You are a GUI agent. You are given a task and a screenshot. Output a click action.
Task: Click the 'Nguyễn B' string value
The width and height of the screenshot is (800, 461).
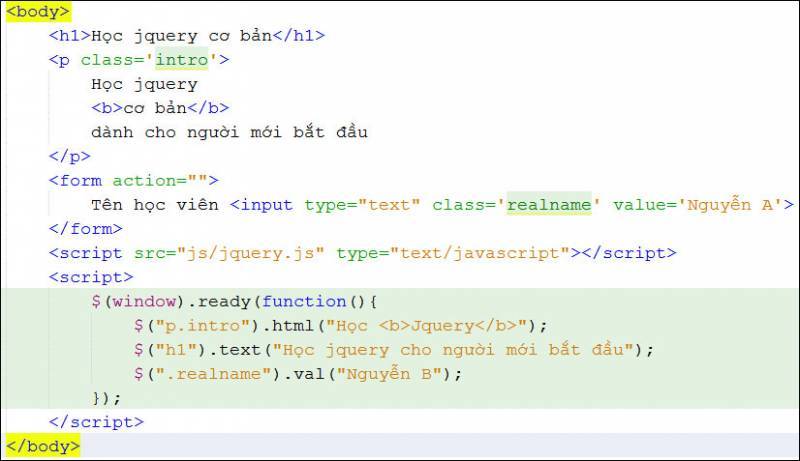coord(388,374)
